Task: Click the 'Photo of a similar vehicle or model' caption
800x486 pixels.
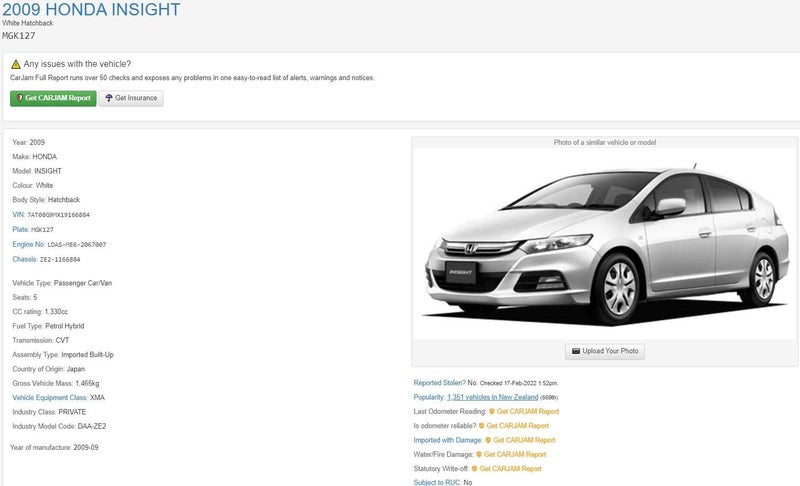Action: (x=605, y=143)
